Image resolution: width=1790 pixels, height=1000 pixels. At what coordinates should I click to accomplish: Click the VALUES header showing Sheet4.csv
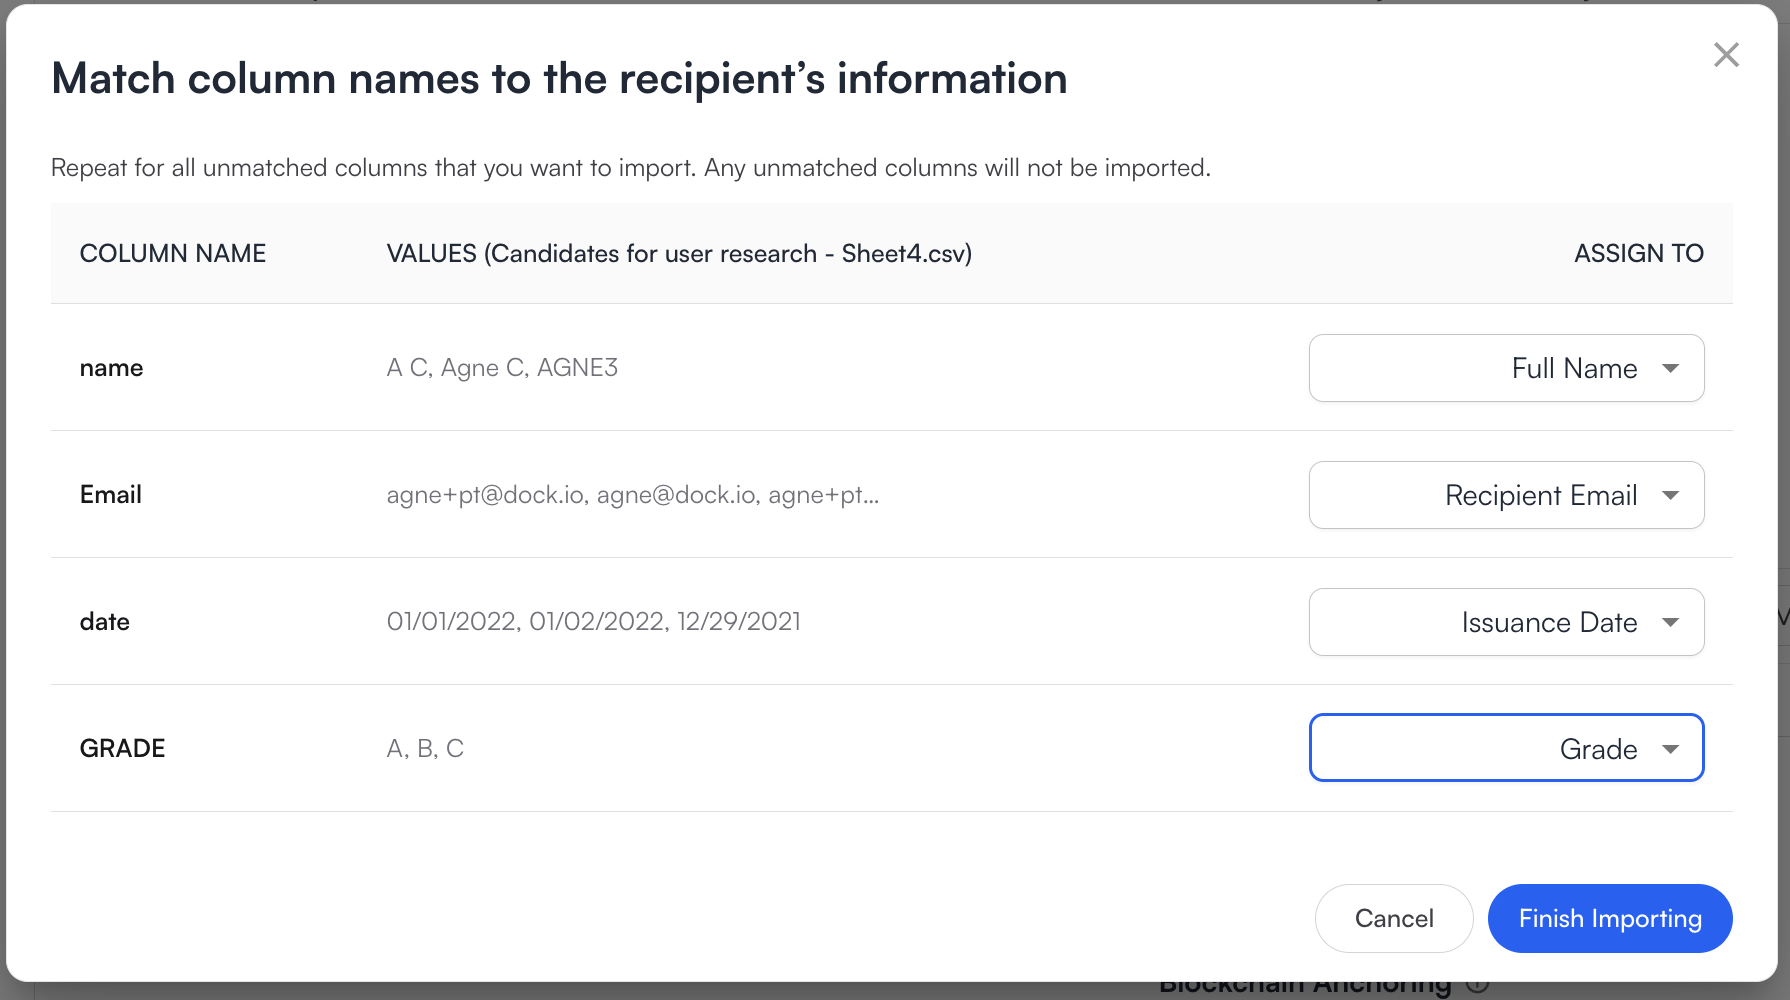(679, 254)
